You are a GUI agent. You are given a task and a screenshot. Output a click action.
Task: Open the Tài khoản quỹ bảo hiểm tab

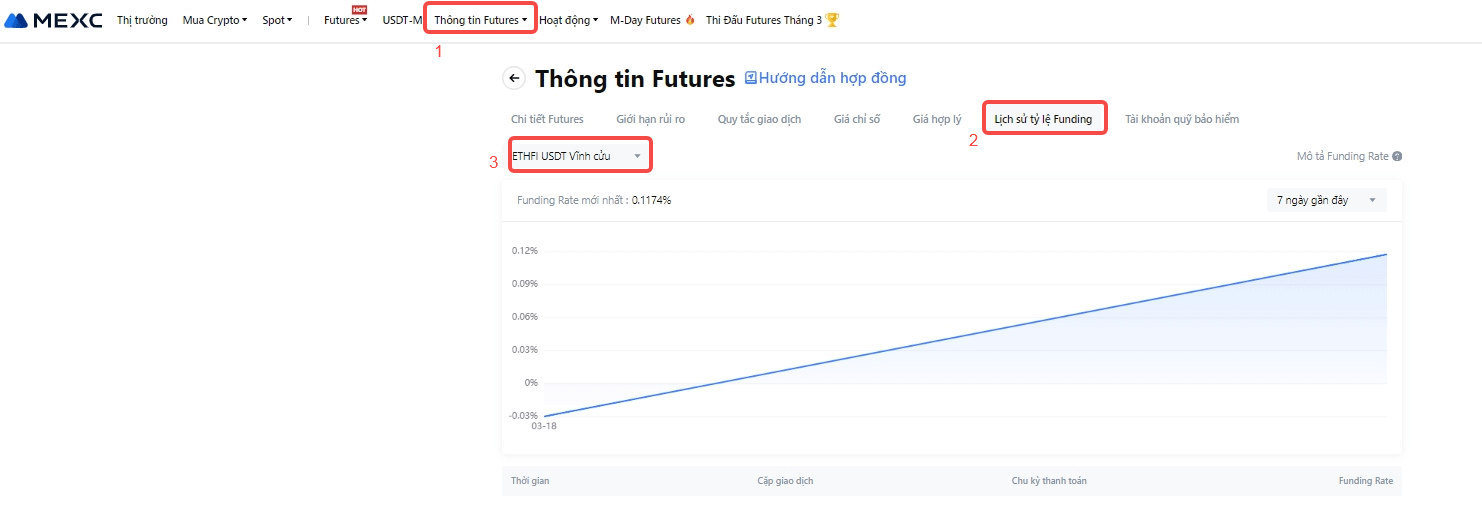1181,119
